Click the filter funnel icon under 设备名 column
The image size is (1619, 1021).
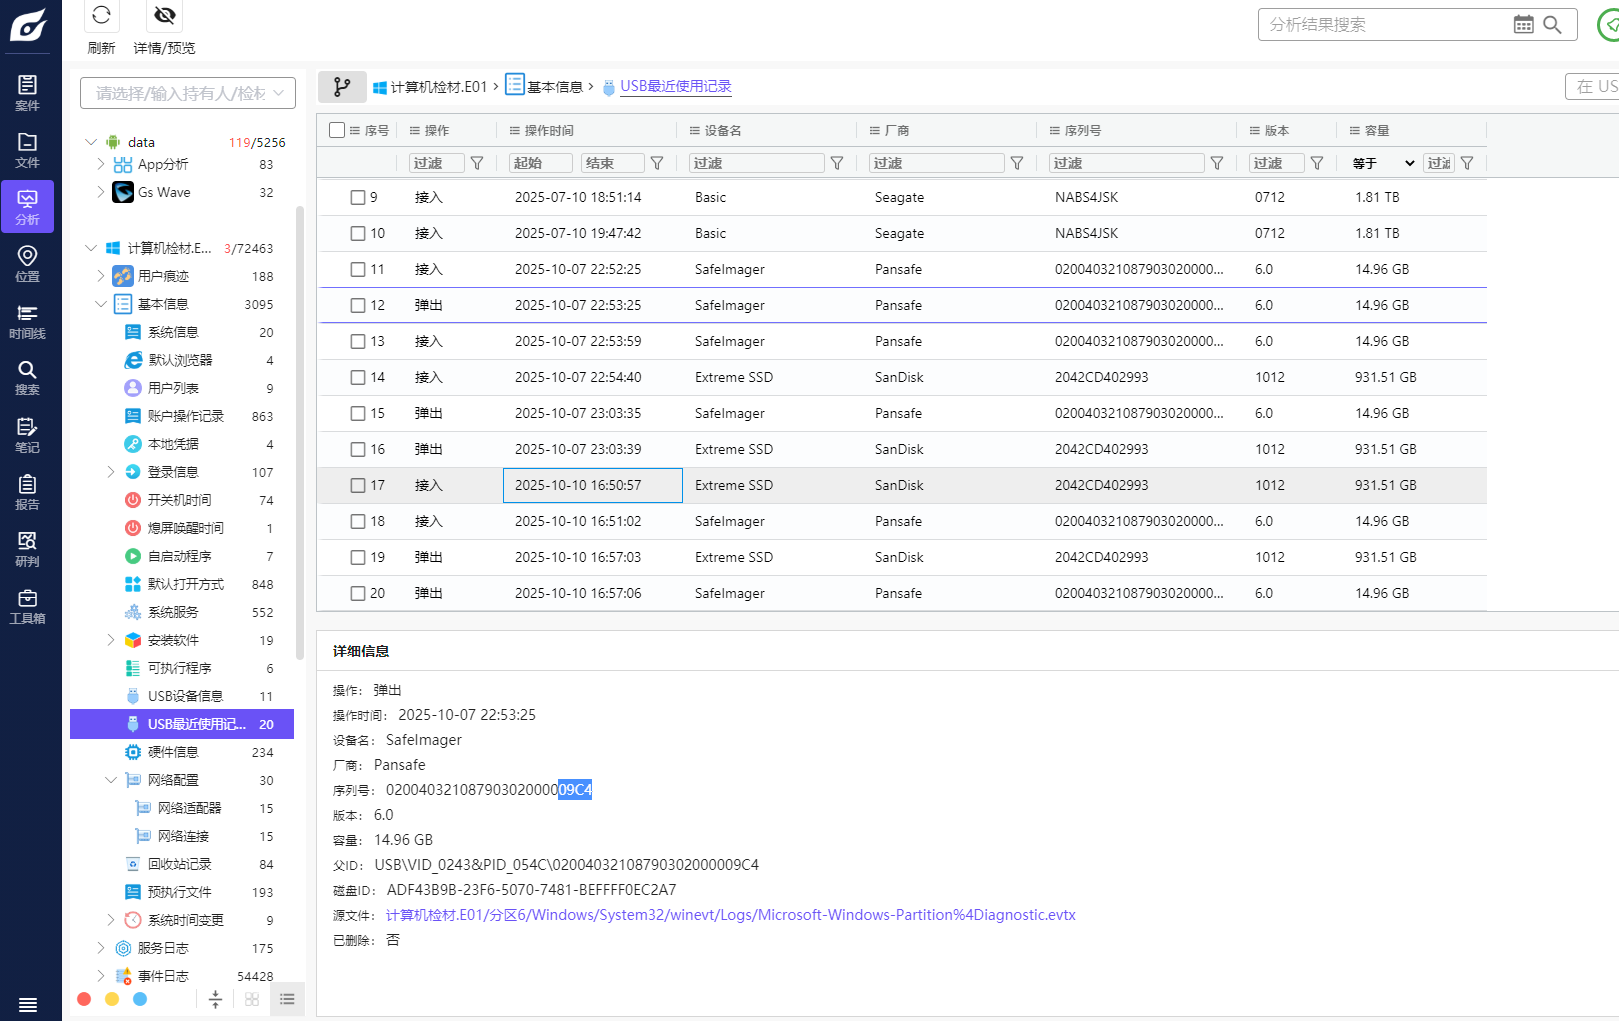coord(837,163)
